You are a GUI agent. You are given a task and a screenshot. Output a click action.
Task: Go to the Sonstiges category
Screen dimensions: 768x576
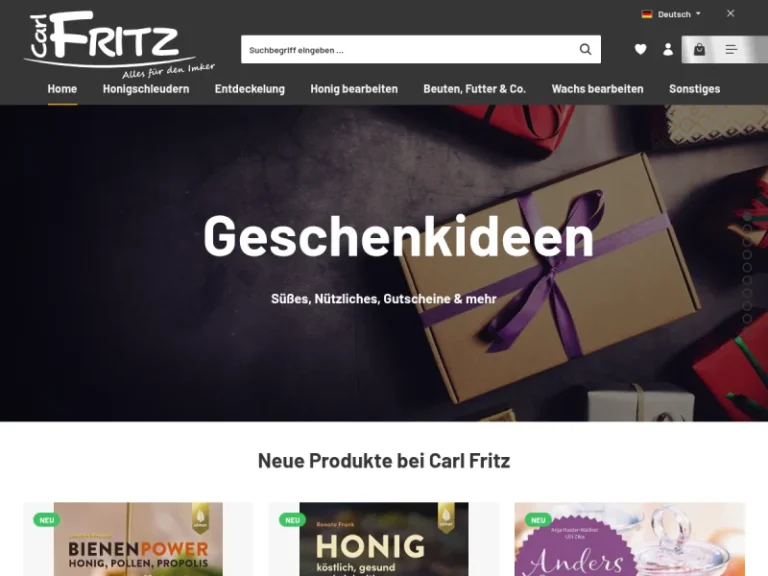tap(695, 89)
